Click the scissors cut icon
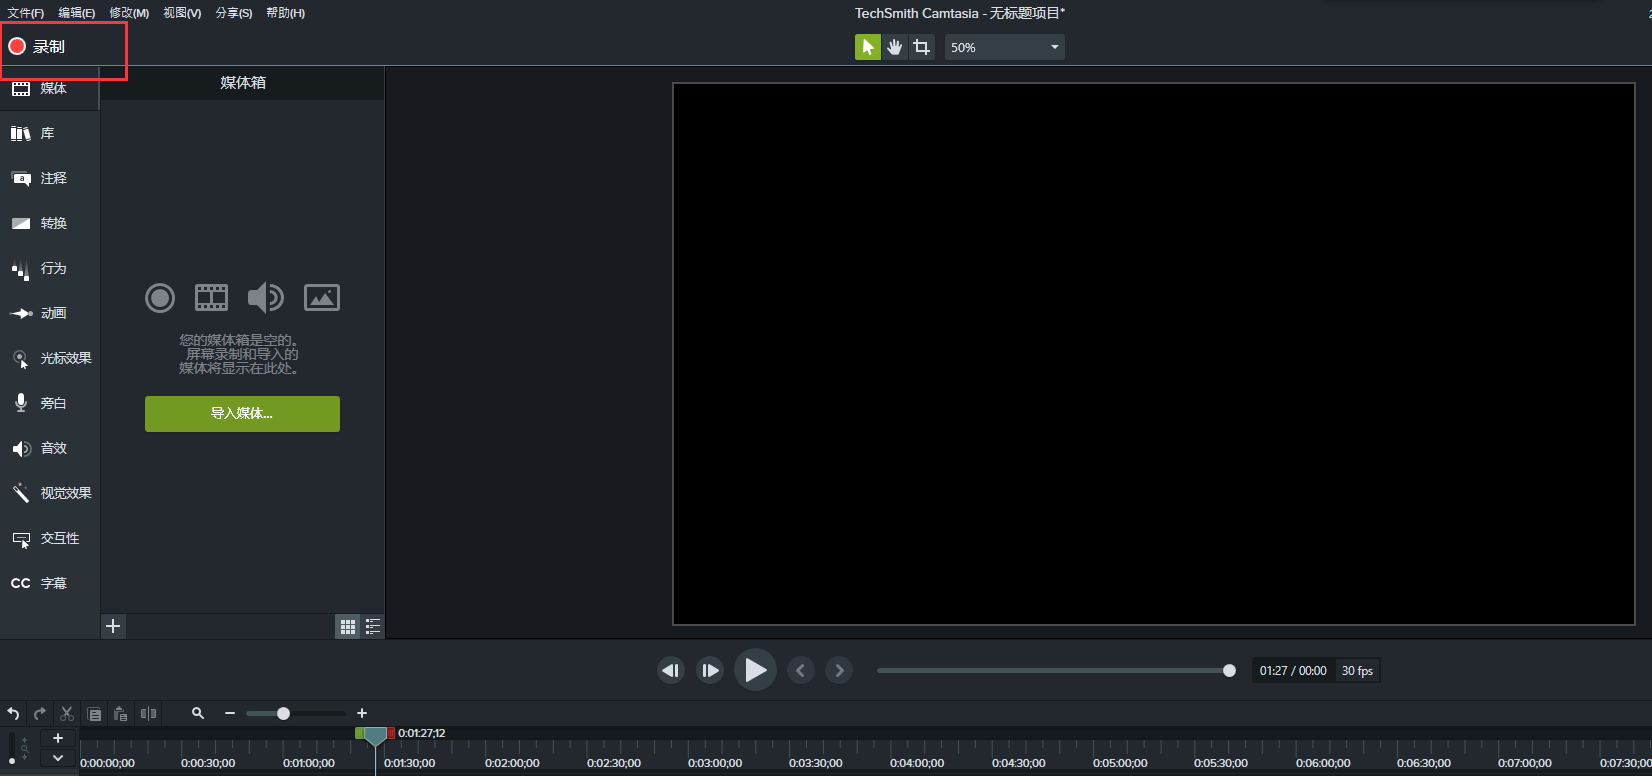The width and height of the screenshot is (1652, 776). pyautogui.click(x=67, y=713)
